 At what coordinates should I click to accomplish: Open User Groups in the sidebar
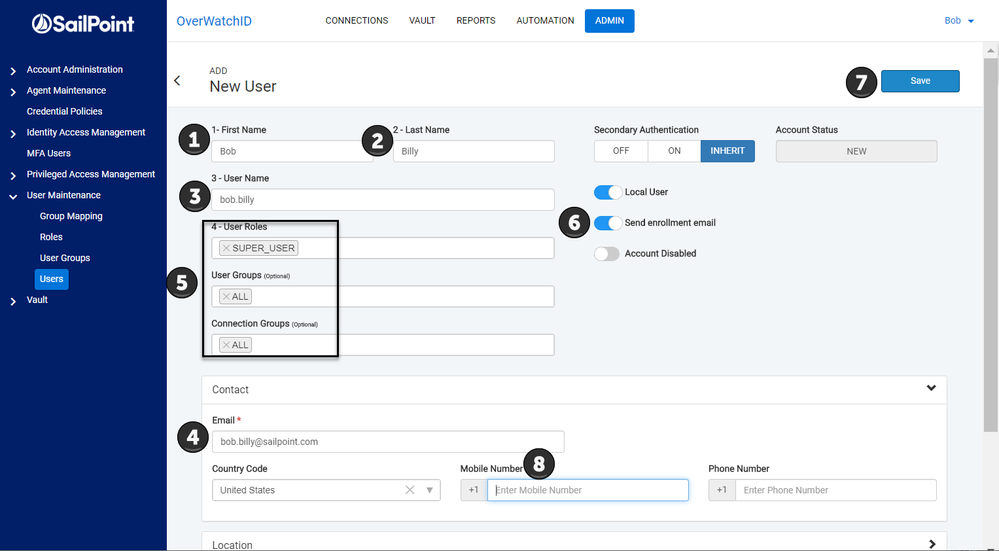pyautogui.click(x=65, y=258)
